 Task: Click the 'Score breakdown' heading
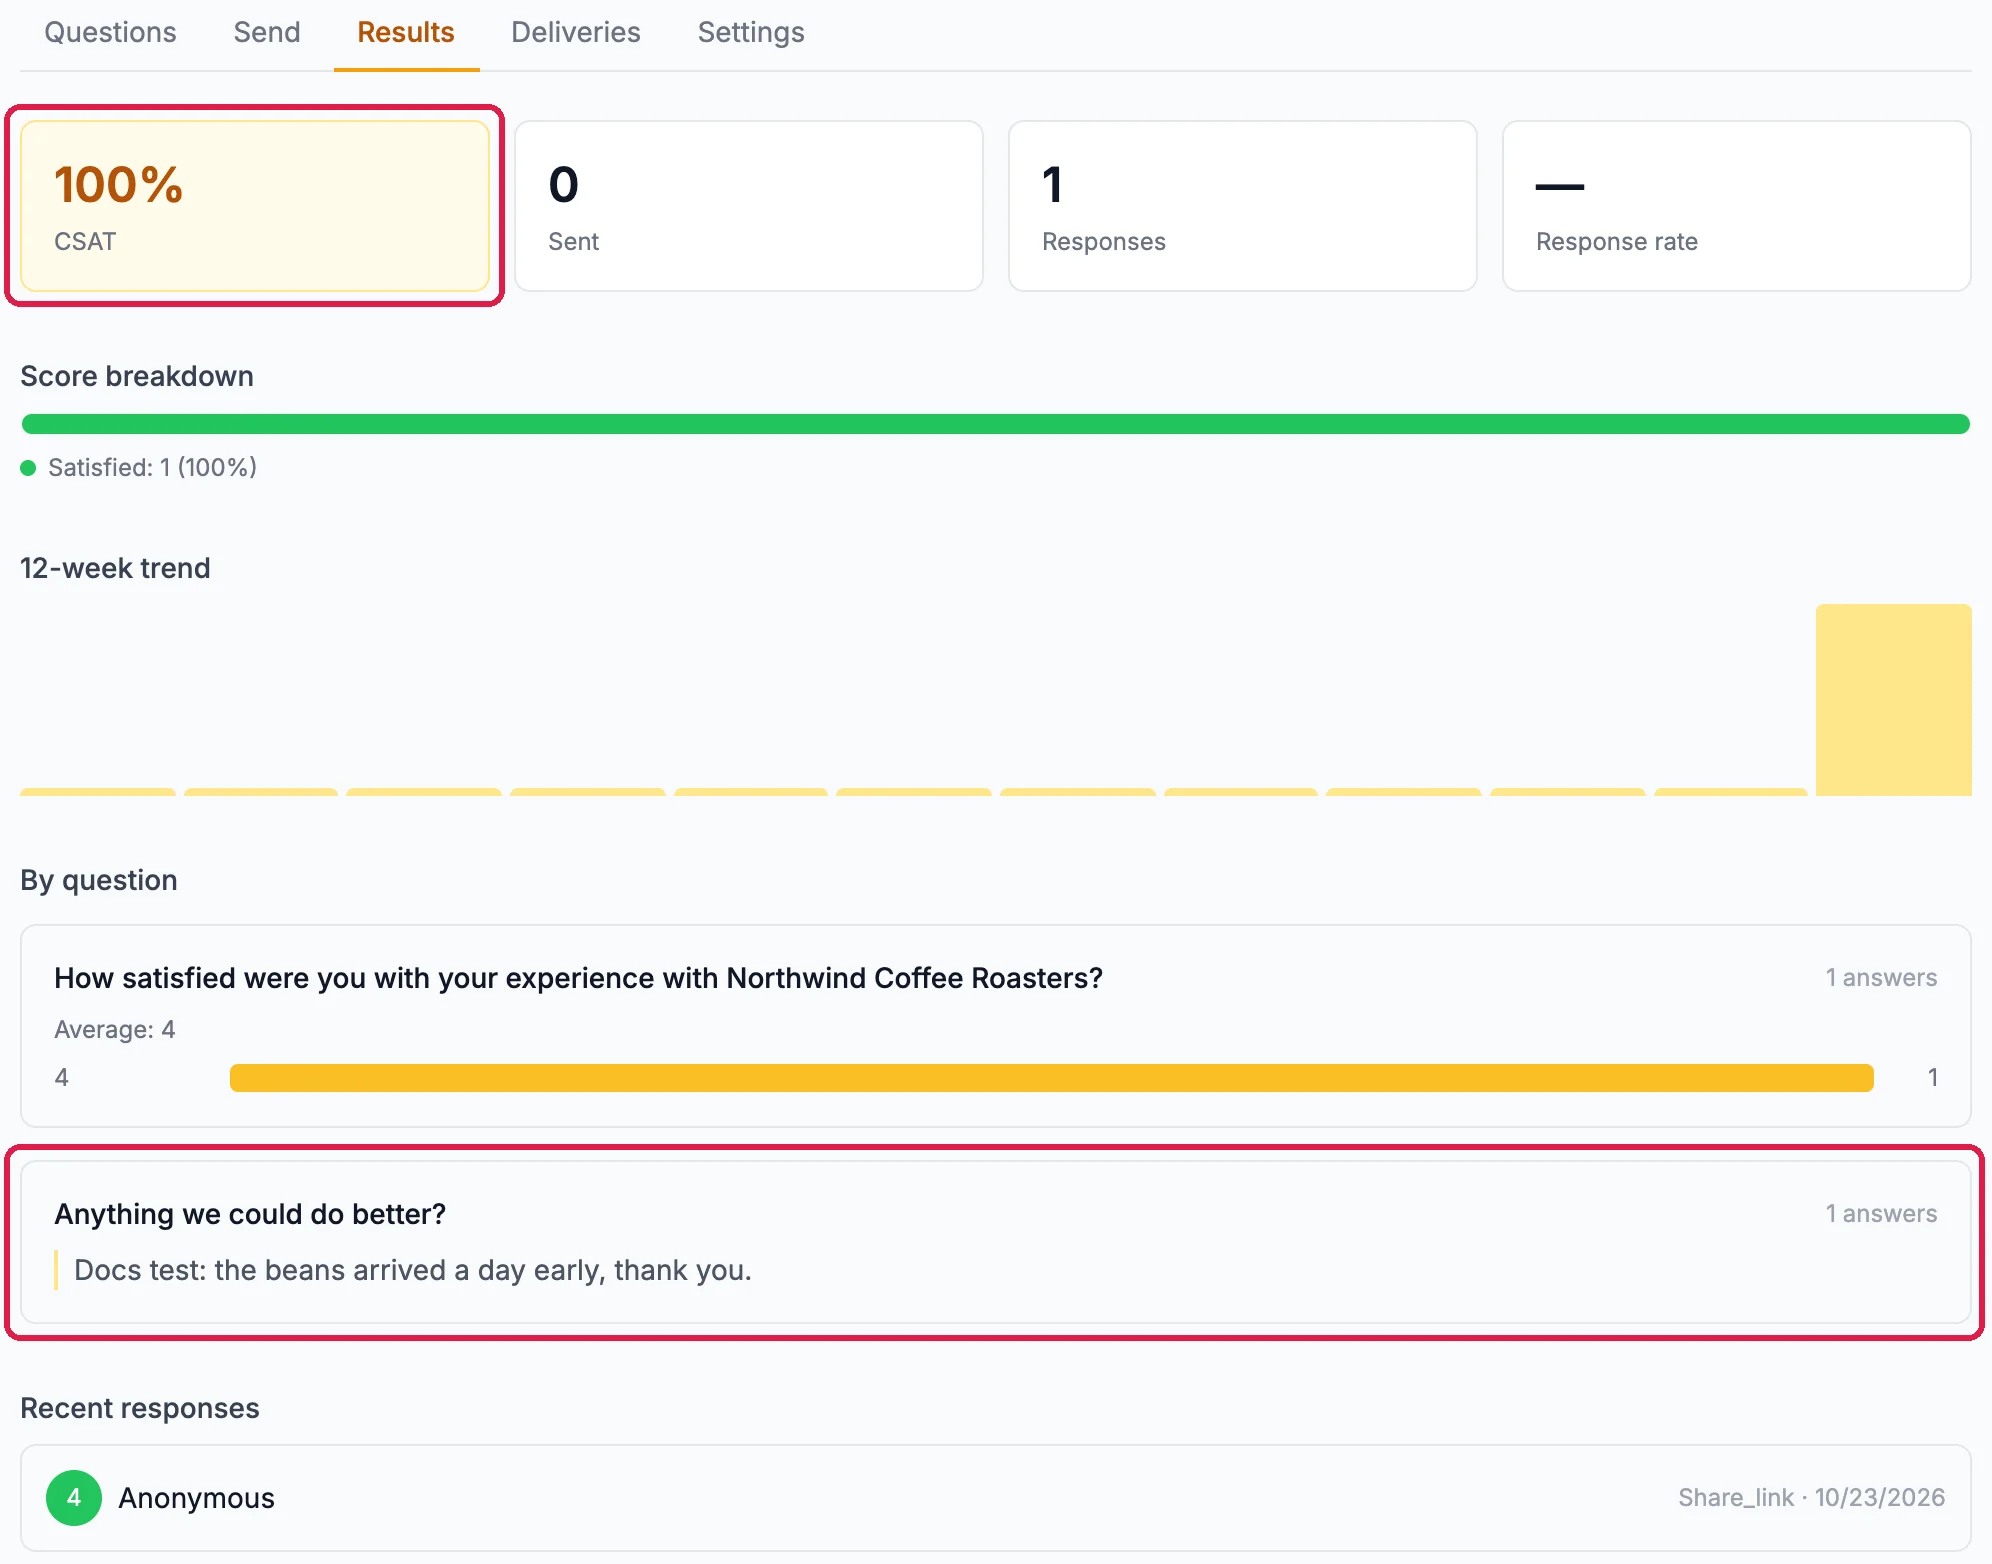pyautogui.click(x=137, y=376)
